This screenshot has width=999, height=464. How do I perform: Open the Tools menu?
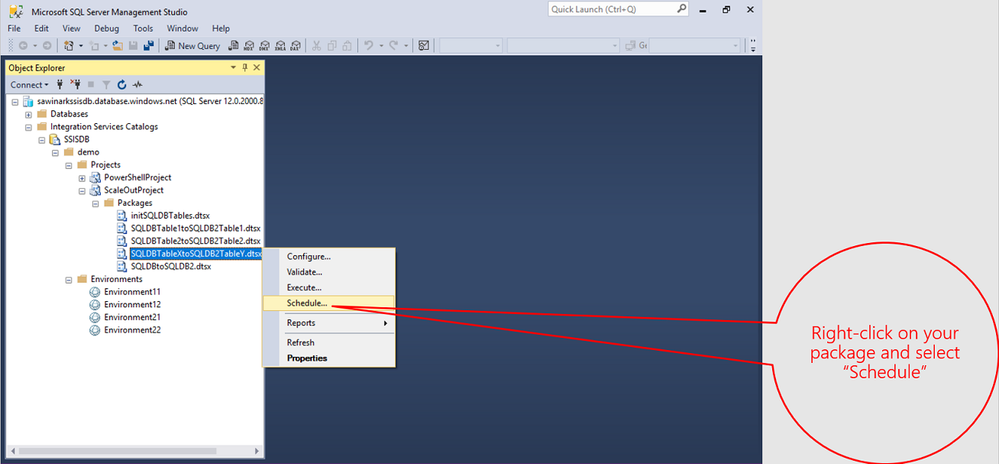(x=143, y=29)
